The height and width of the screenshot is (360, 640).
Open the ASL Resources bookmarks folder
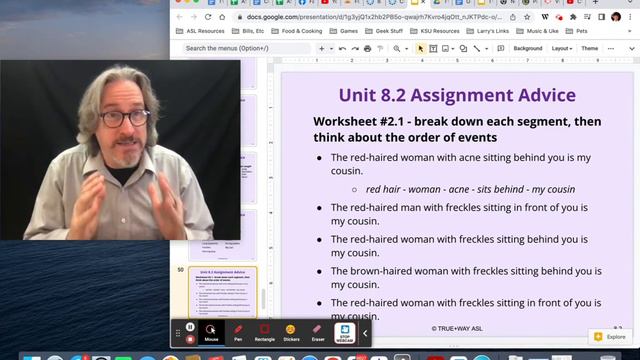(x=200, y=31)
